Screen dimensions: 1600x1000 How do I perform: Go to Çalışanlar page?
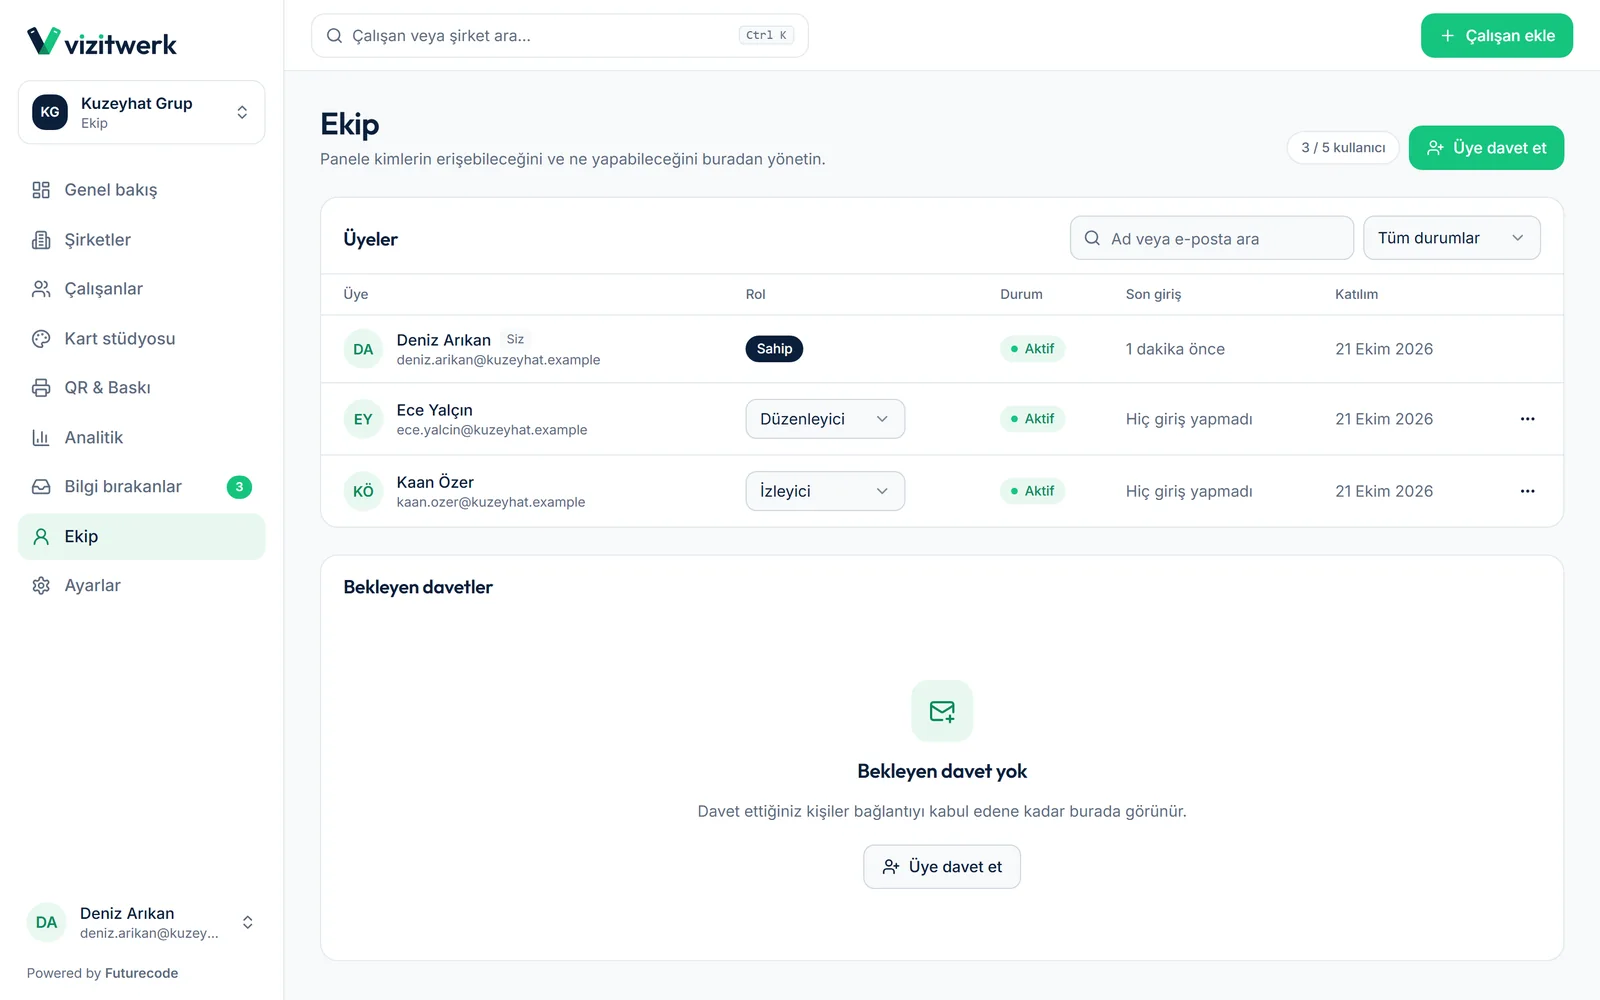point(141,289)
